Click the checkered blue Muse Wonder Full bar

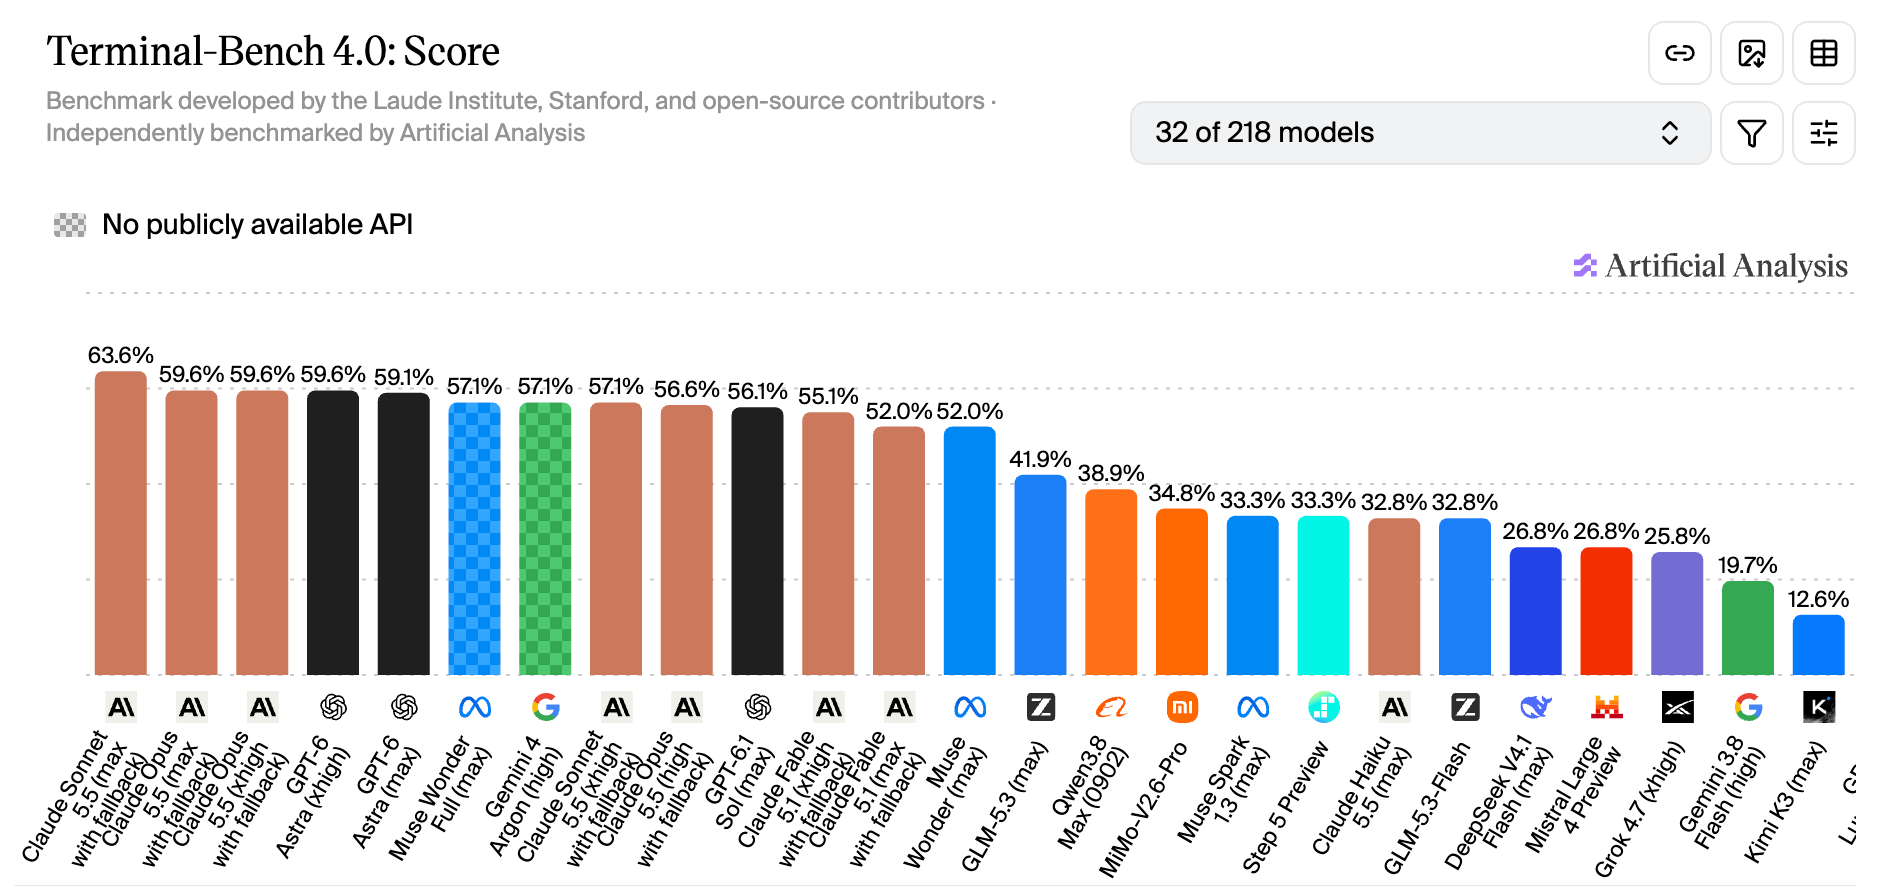[475, 539]
